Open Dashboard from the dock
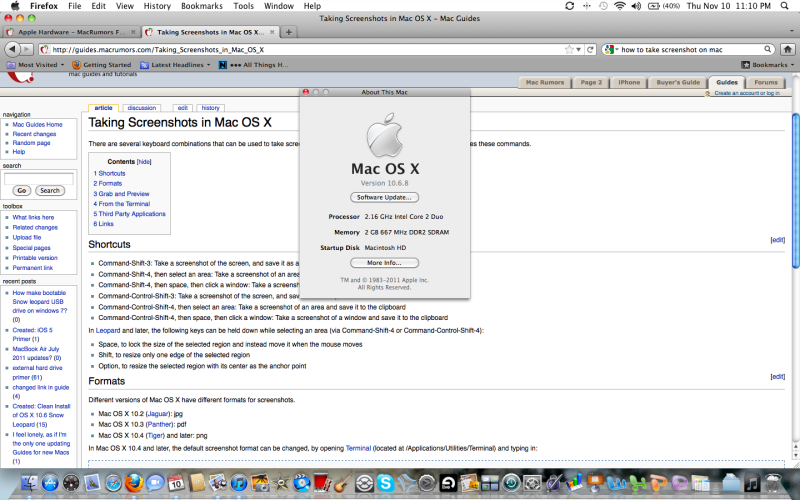This screenshot has height=500, width=800. [x=71, y=483]
